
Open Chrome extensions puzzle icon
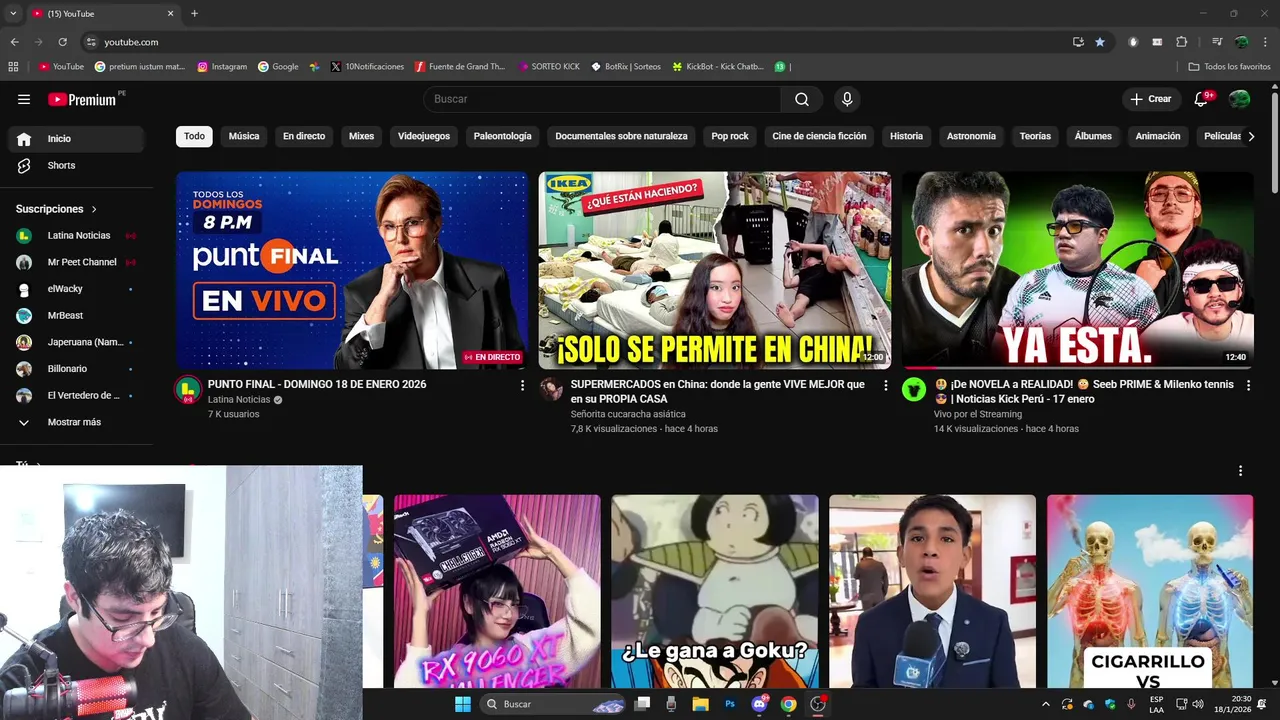1182,42
